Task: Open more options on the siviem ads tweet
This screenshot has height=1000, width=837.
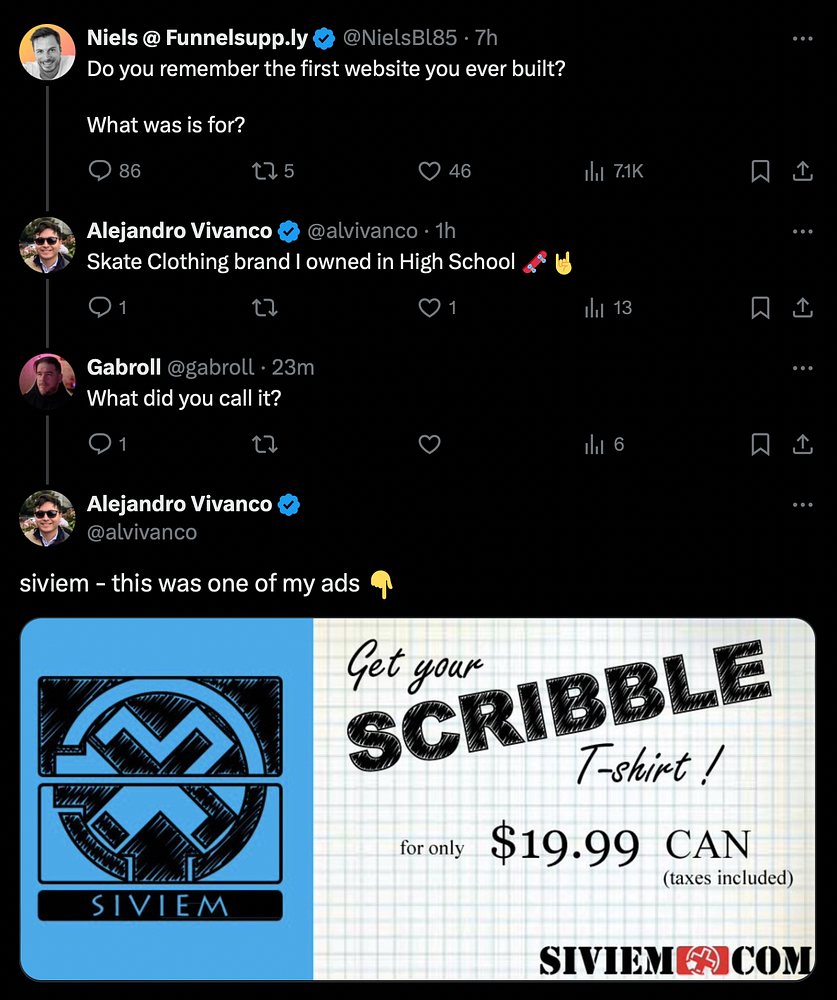Action: (803, 504)
